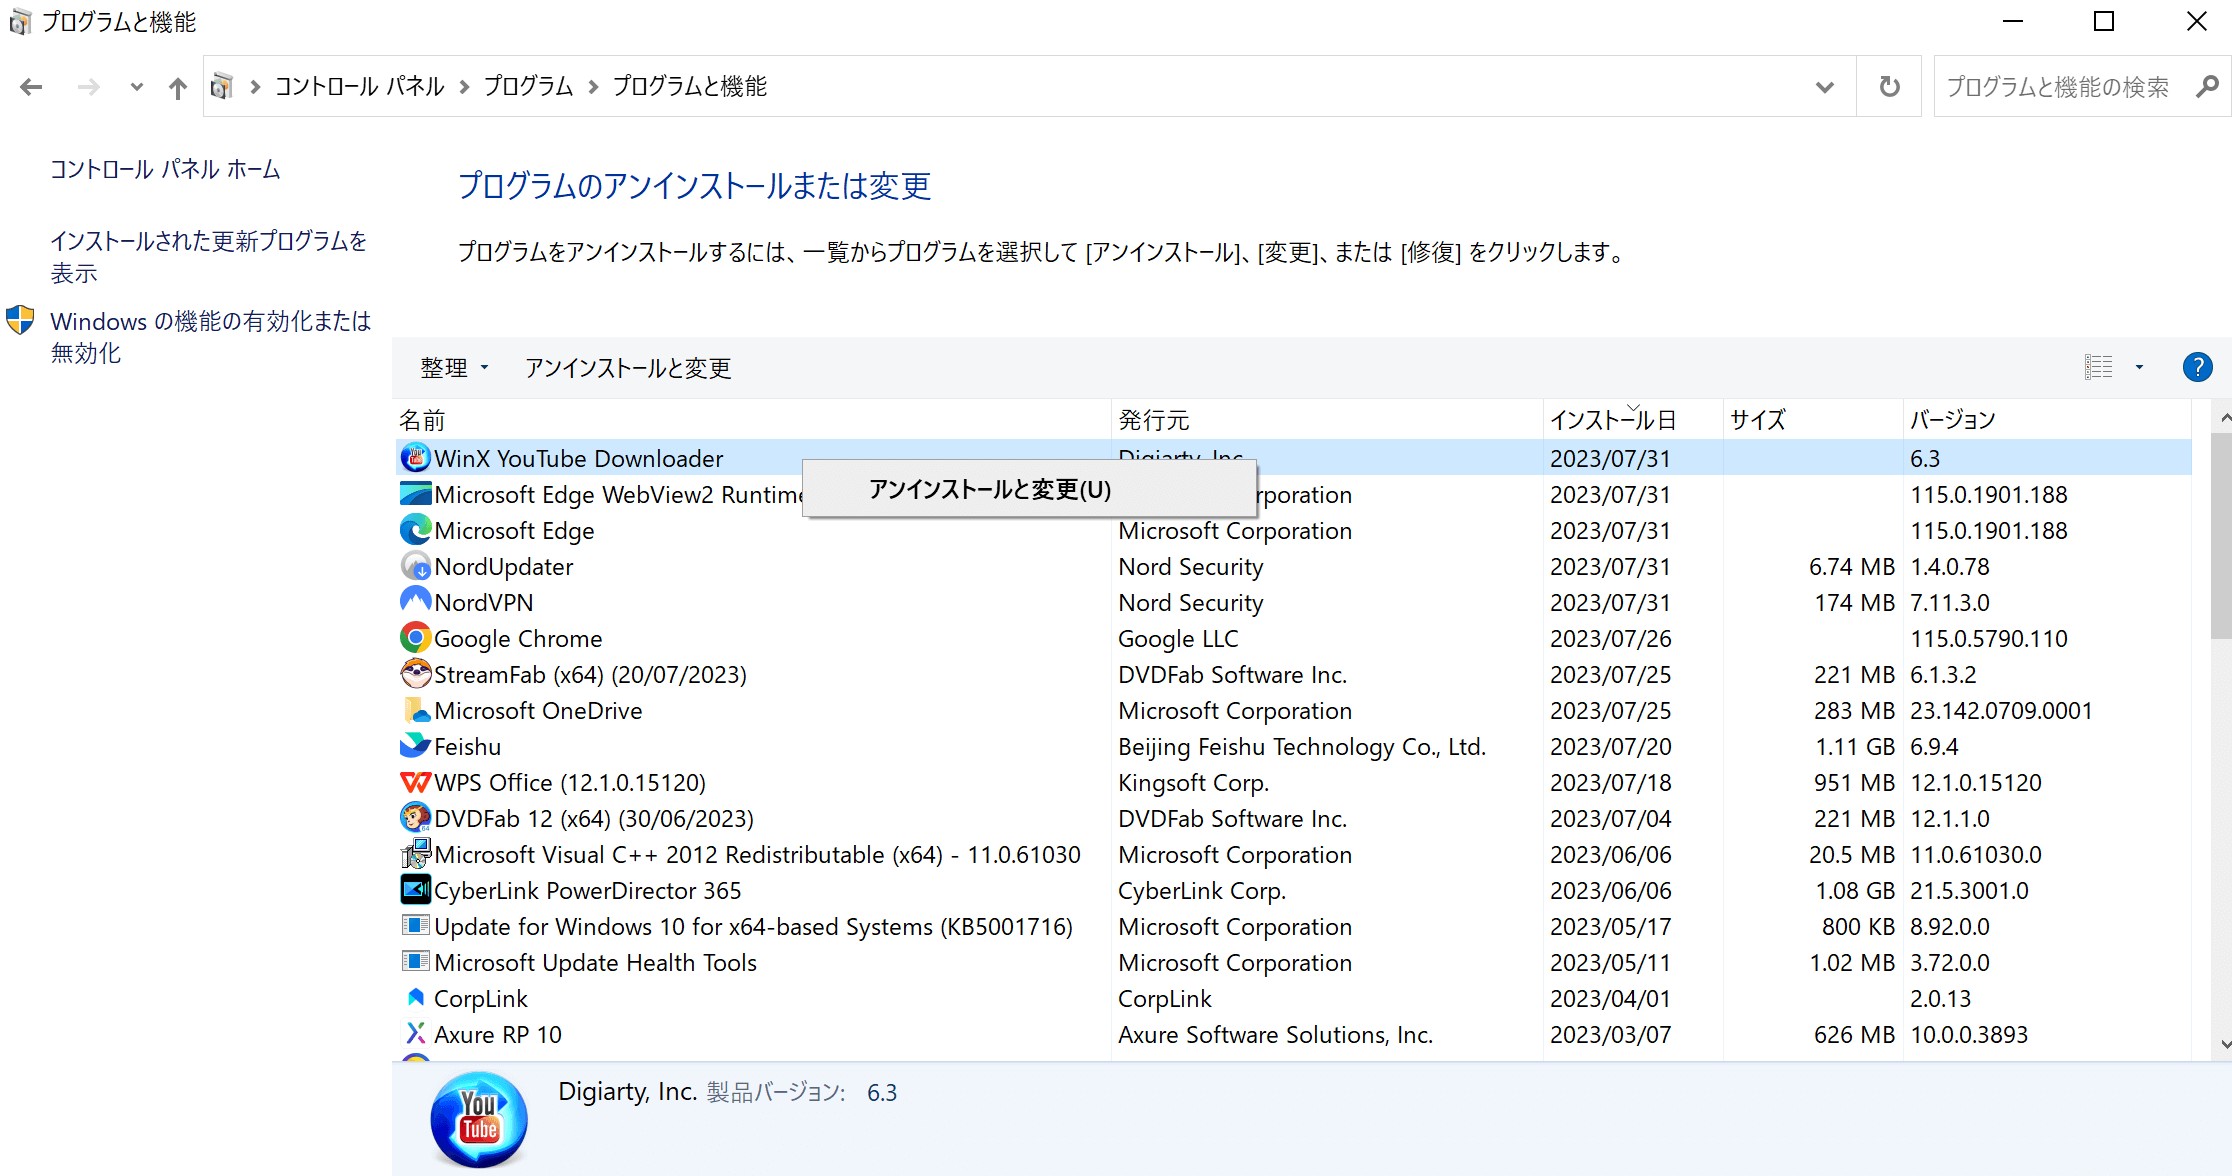
Task: Open the コントロール パネル ホーム link
Action: [x=165, y=169]
